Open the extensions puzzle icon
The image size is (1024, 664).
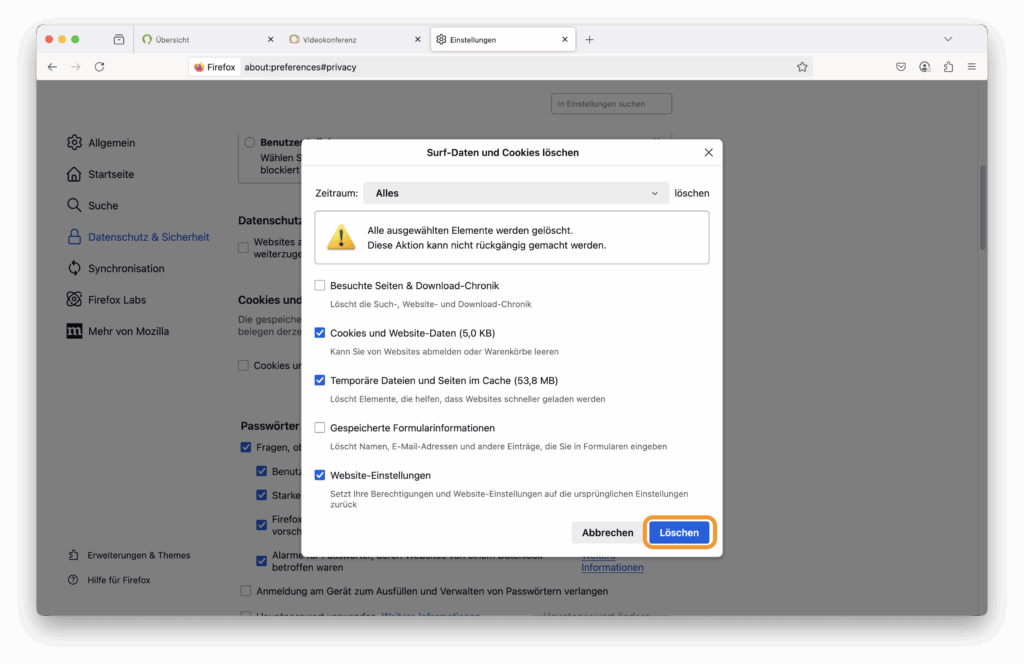pyautogui.click(x=948, y=67)
